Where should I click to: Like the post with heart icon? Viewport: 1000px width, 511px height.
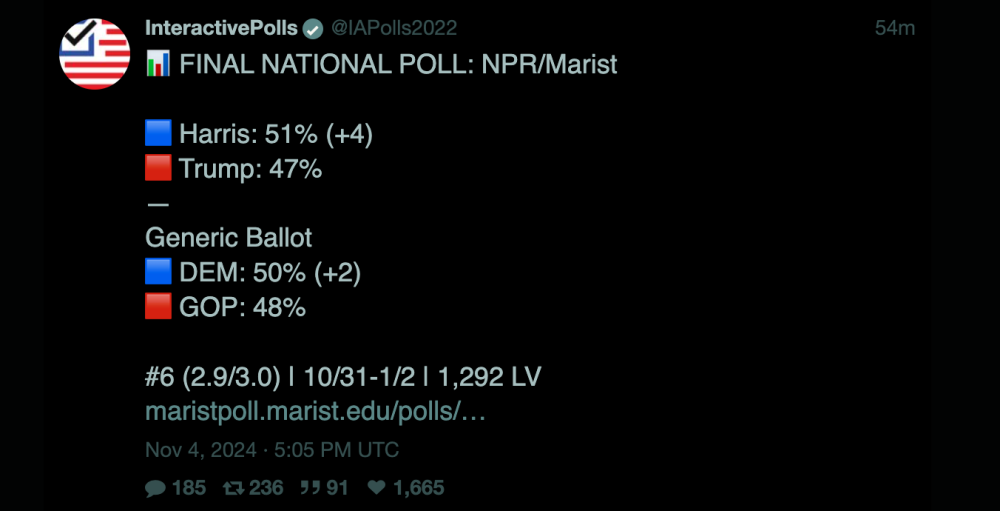(377, 488)
